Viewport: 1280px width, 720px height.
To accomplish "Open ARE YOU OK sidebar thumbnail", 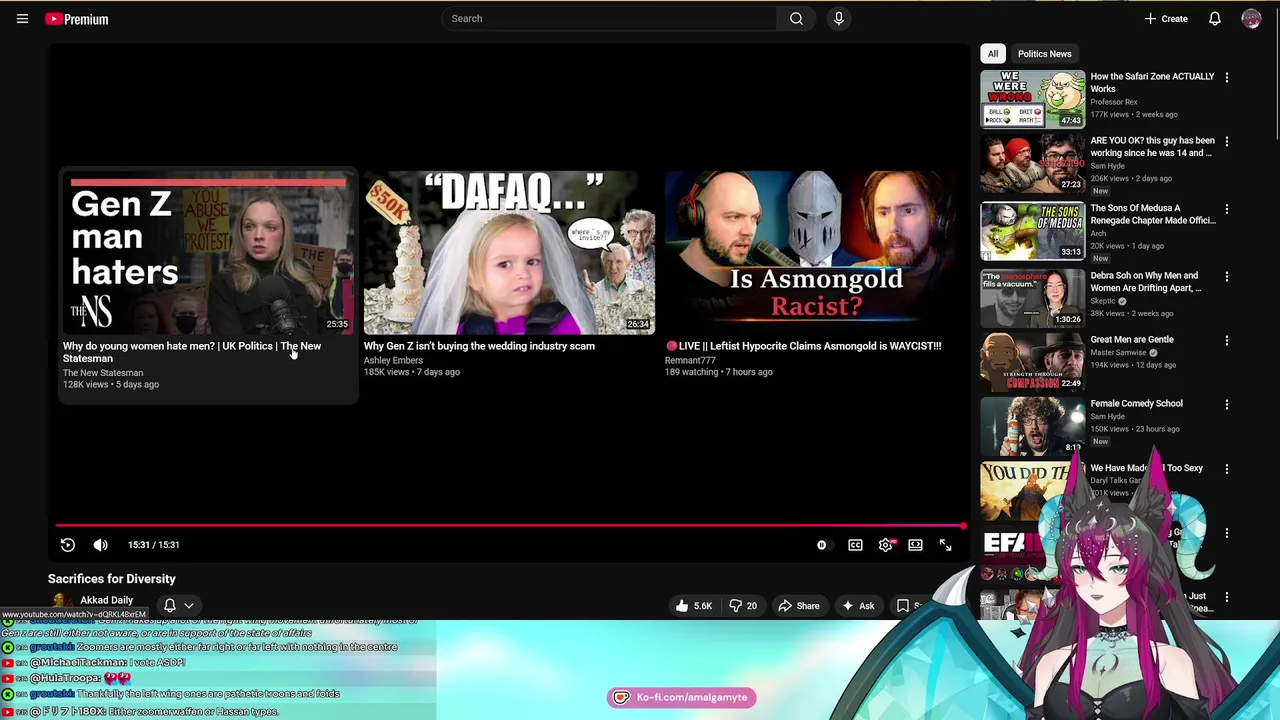I will 1032,162.
